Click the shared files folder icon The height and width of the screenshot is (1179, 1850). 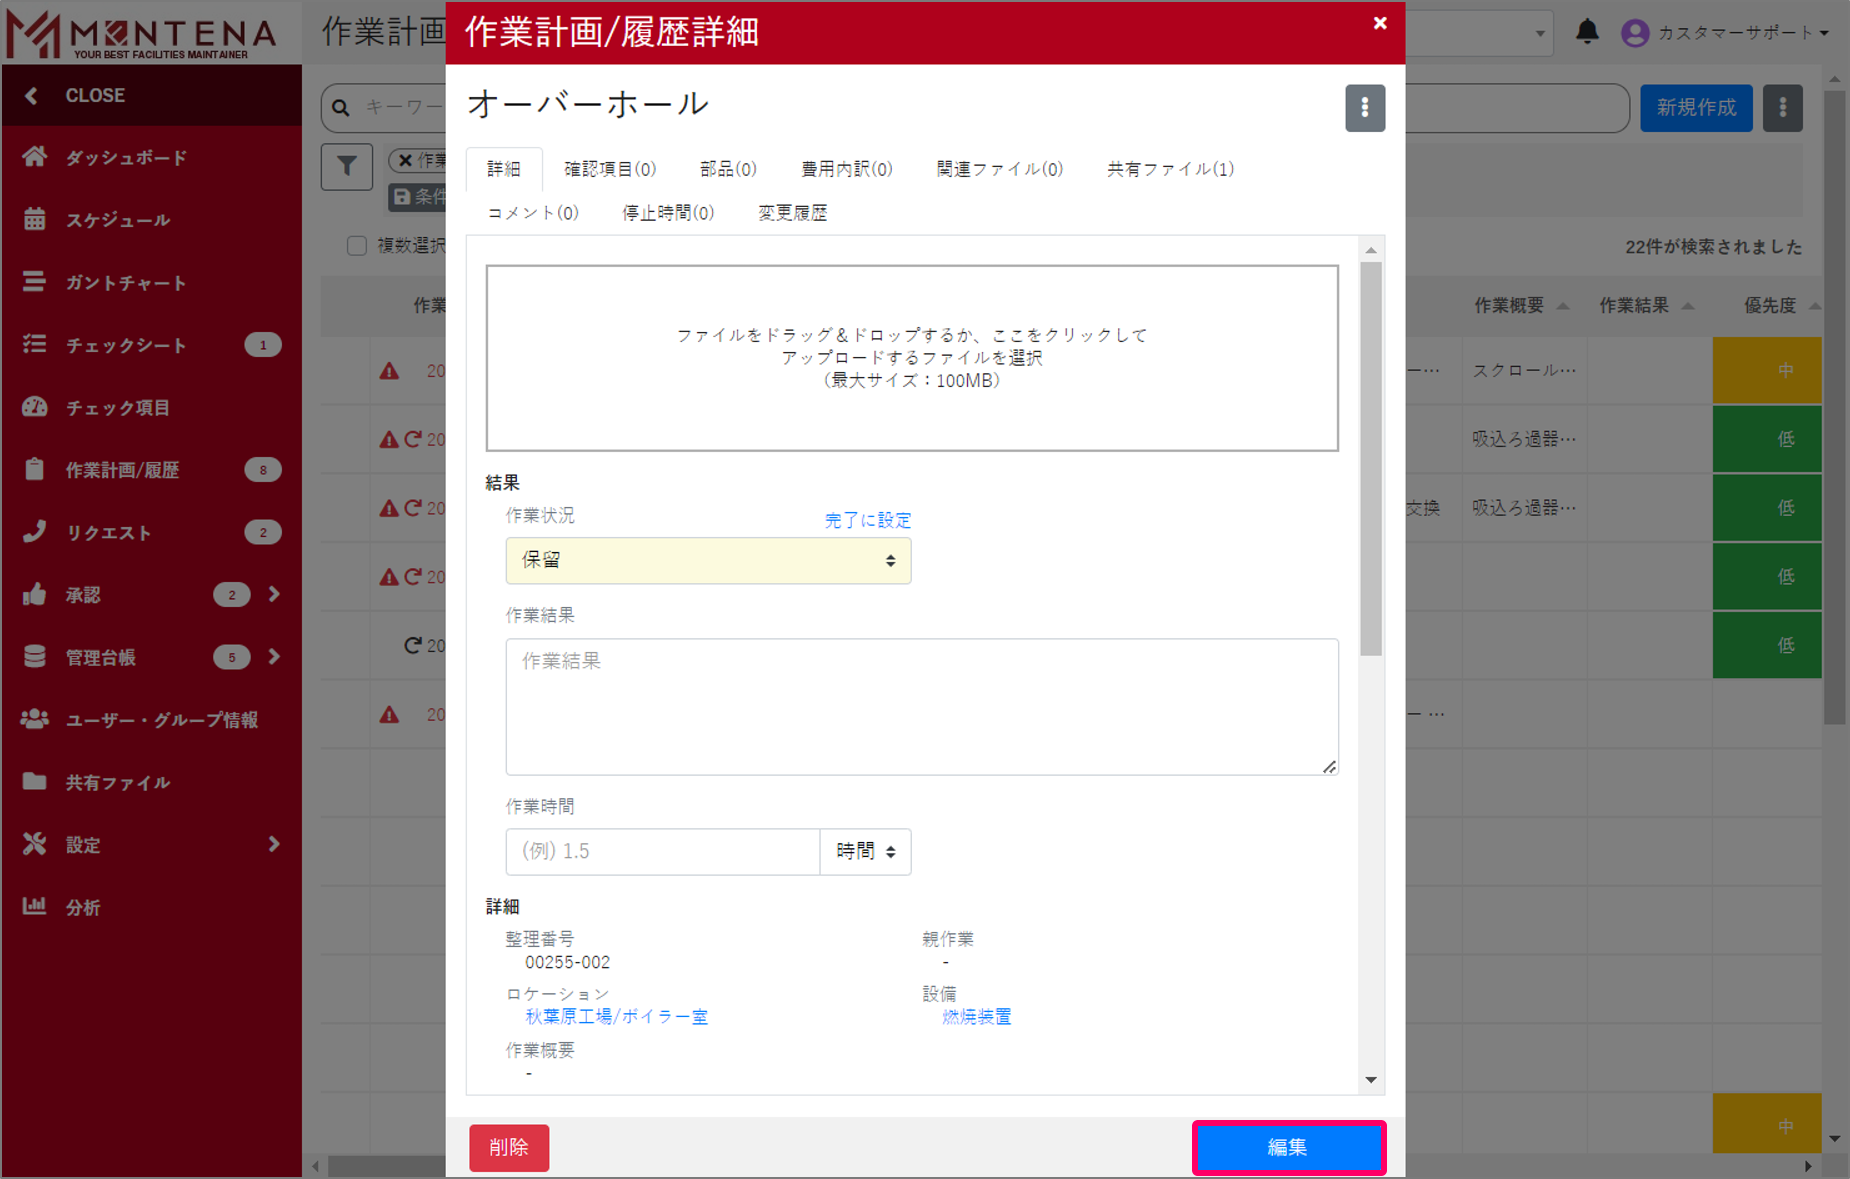[x=35, y=782]
